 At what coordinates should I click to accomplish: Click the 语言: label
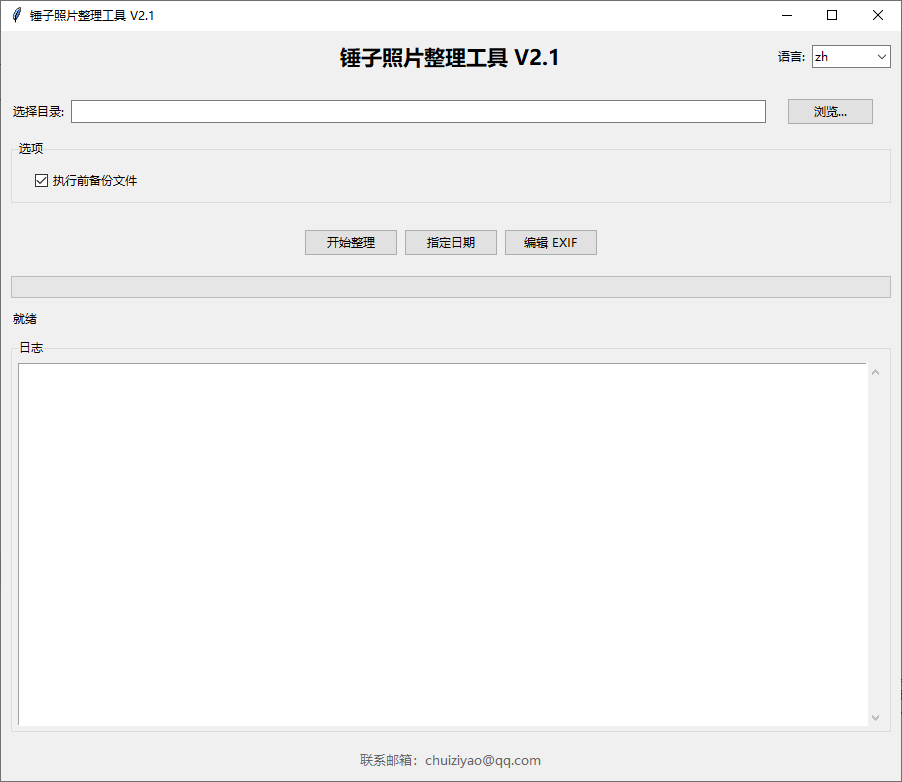pos(791,57)
